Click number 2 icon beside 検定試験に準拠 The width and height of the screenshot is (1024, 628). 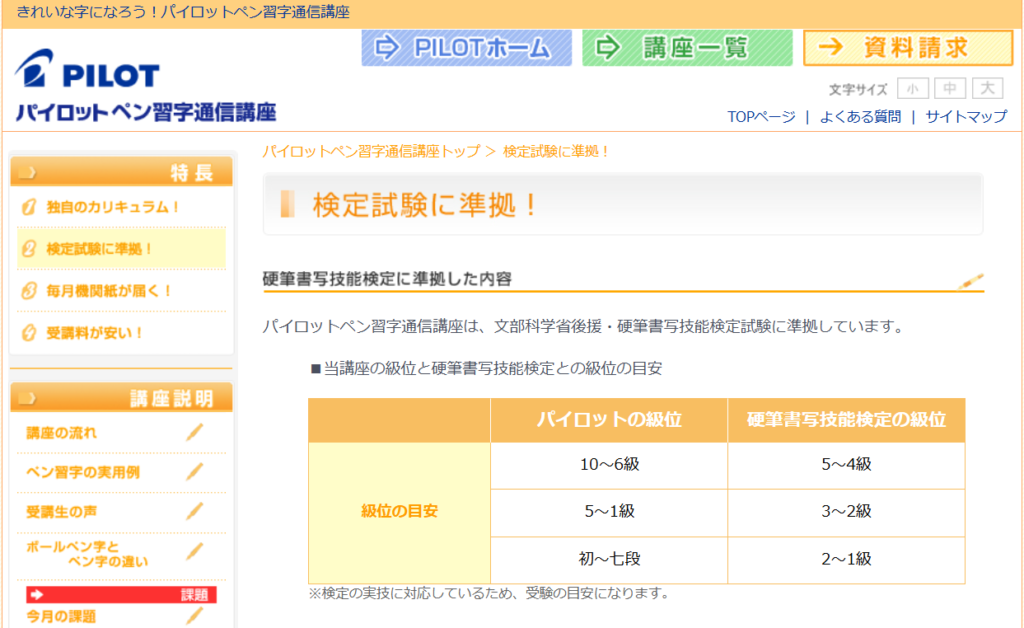pyautogui.click(x=29, y=249)
